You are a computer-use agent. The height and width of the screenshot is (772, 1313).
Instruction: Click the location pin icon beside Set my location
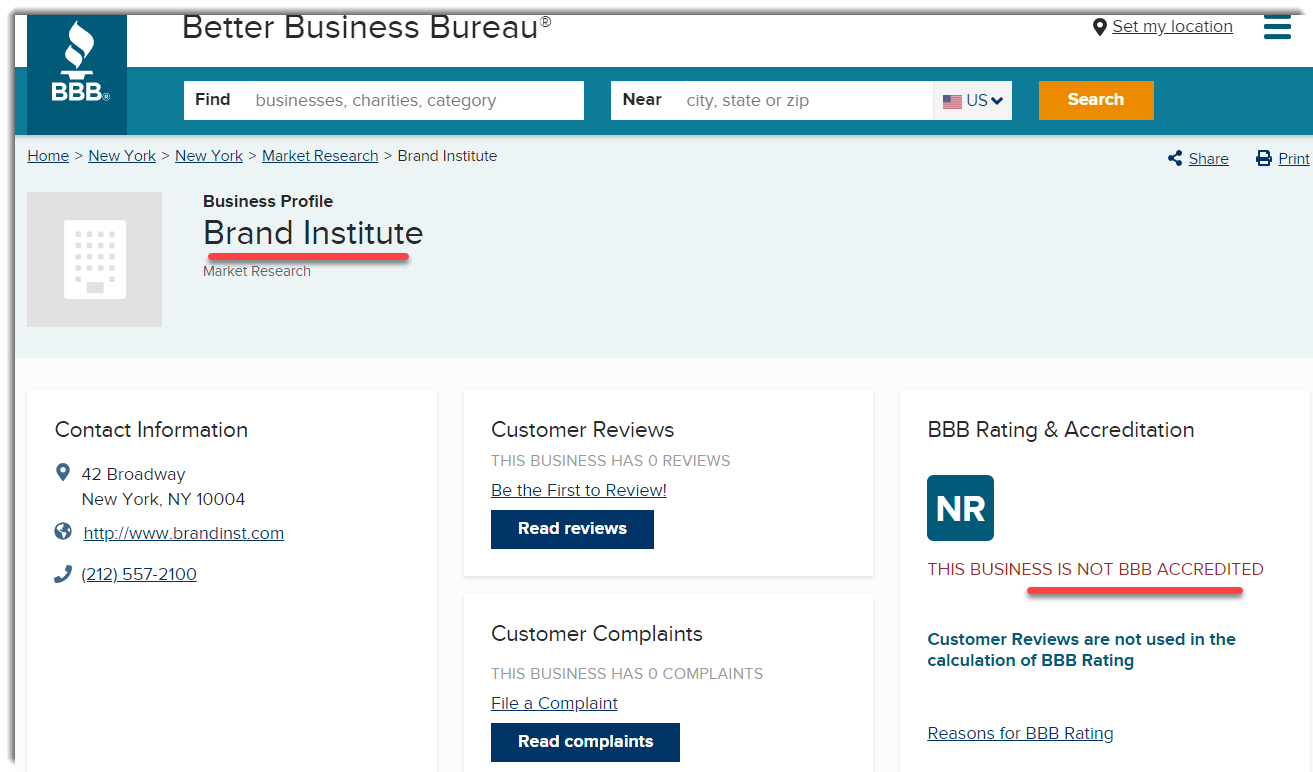tap(1100, 27)
